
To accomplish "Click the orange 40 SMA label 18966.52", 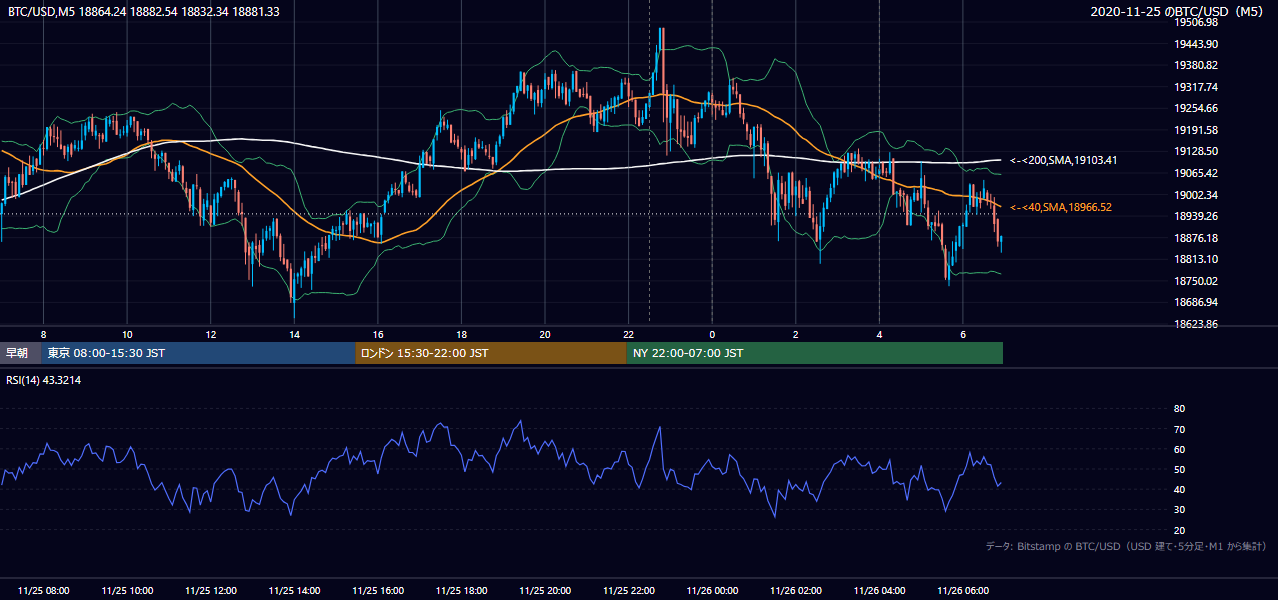I will tap(1061, 207).
